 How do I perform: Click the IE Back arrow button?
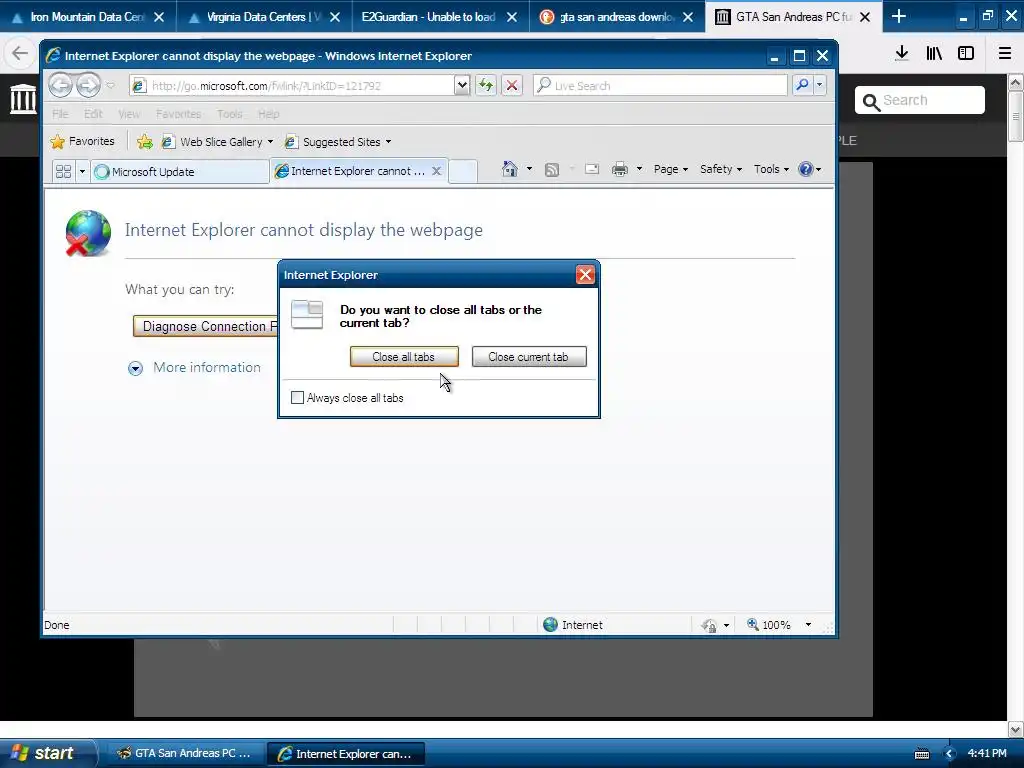(x=61, y=85)
